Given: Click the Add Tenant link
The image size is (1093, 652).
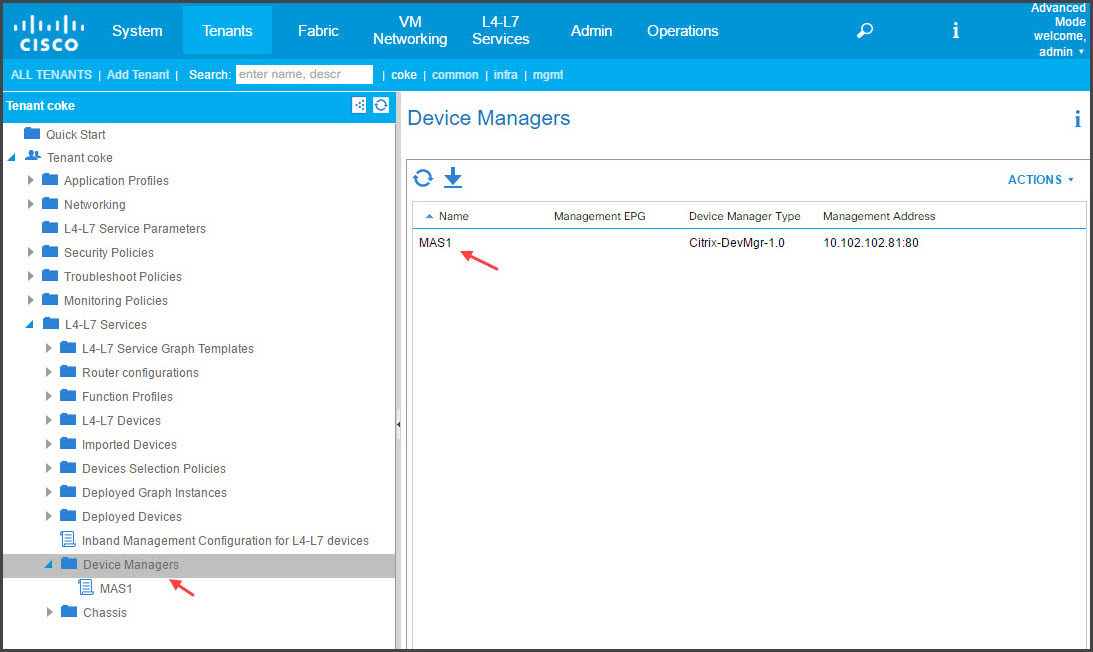Looking at the screenshot, I should [x=138, y=75].
